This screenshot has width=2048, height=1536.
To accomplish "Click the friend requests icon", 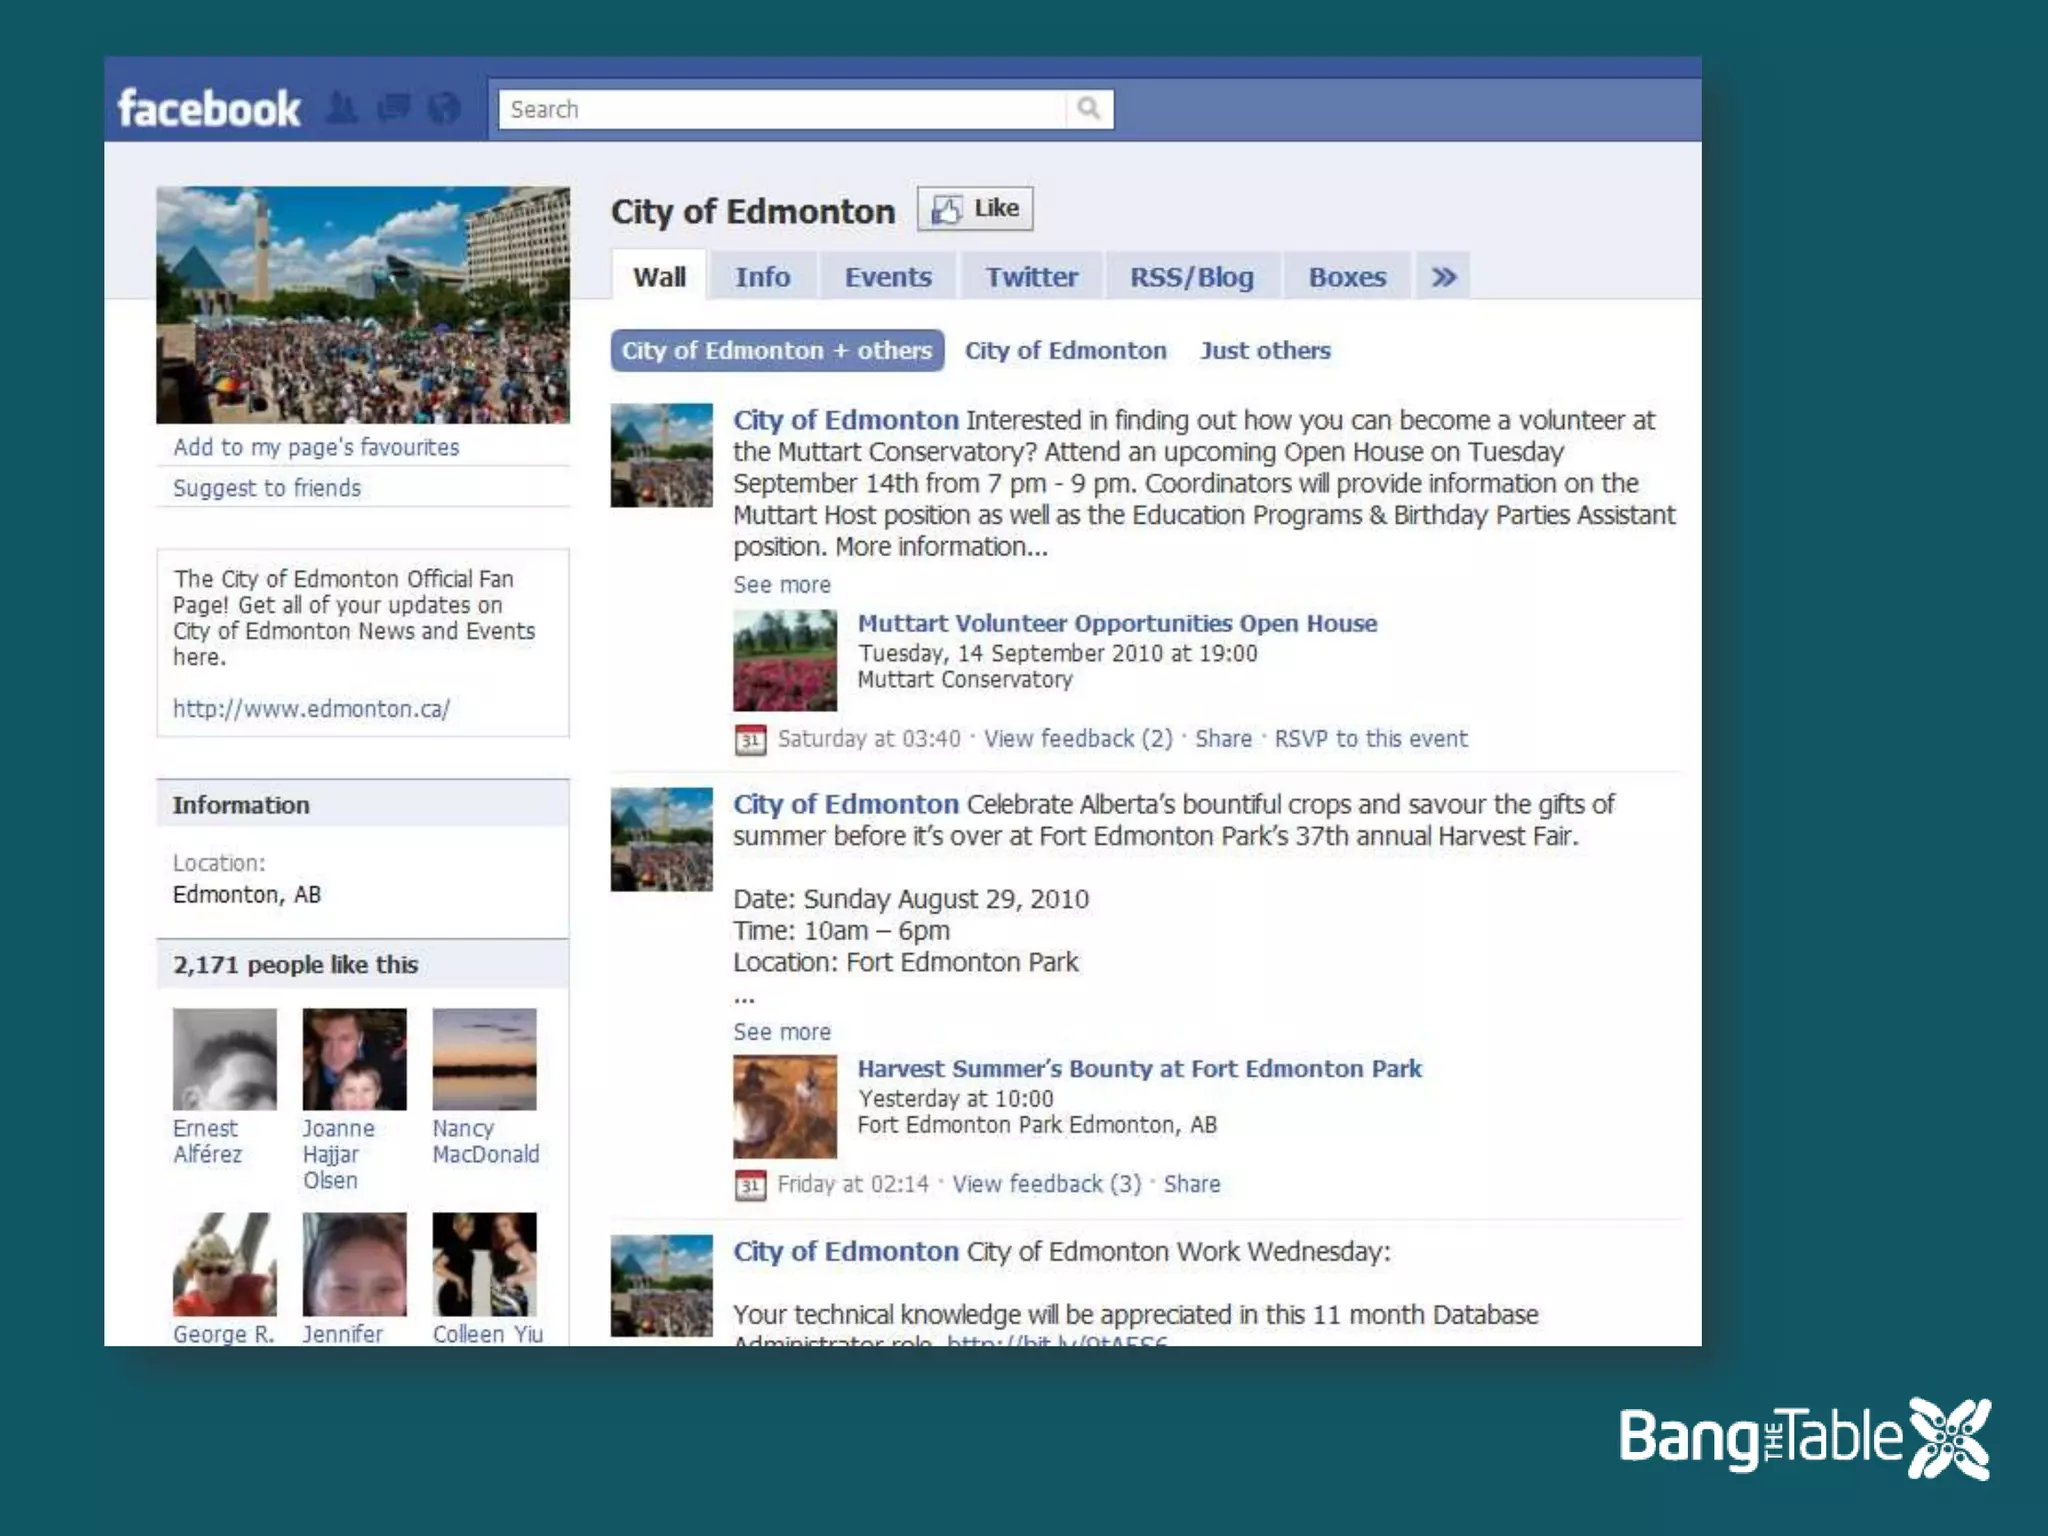I will (342, 108).
